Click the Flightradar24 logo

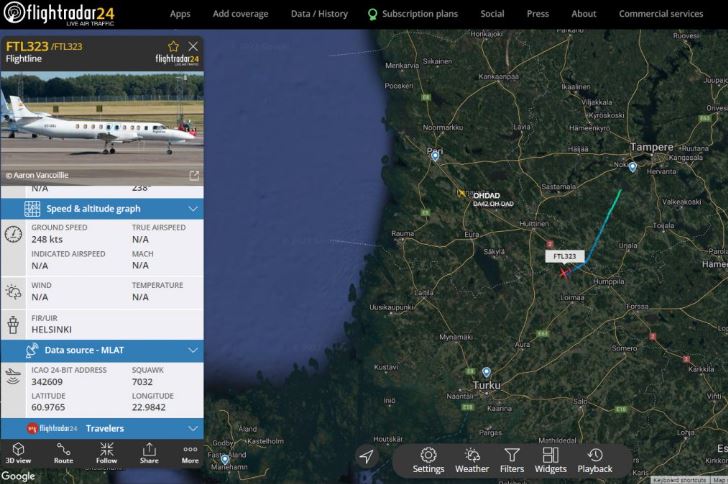click(x=59, y=13)
